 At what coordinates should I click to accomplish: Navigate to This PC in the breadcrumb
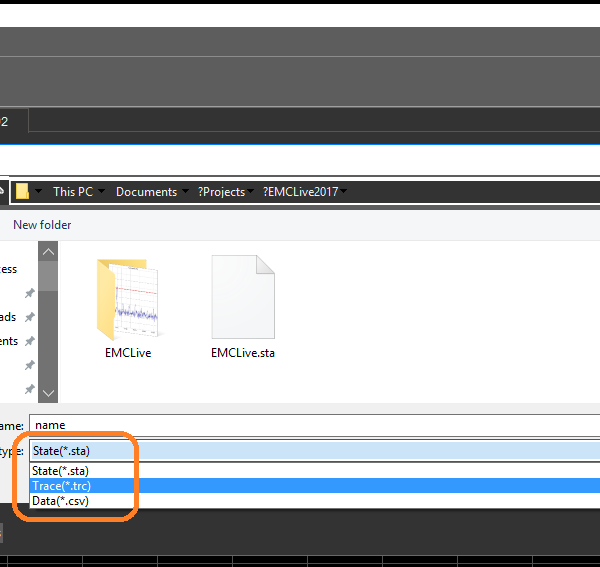point(72,192)
